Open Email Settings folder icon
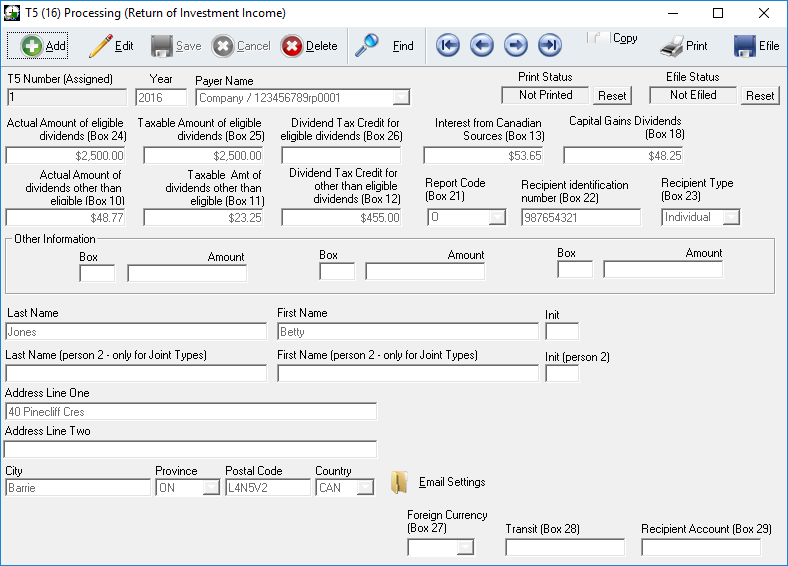The image size is (788, 566). tap(399, 483)
